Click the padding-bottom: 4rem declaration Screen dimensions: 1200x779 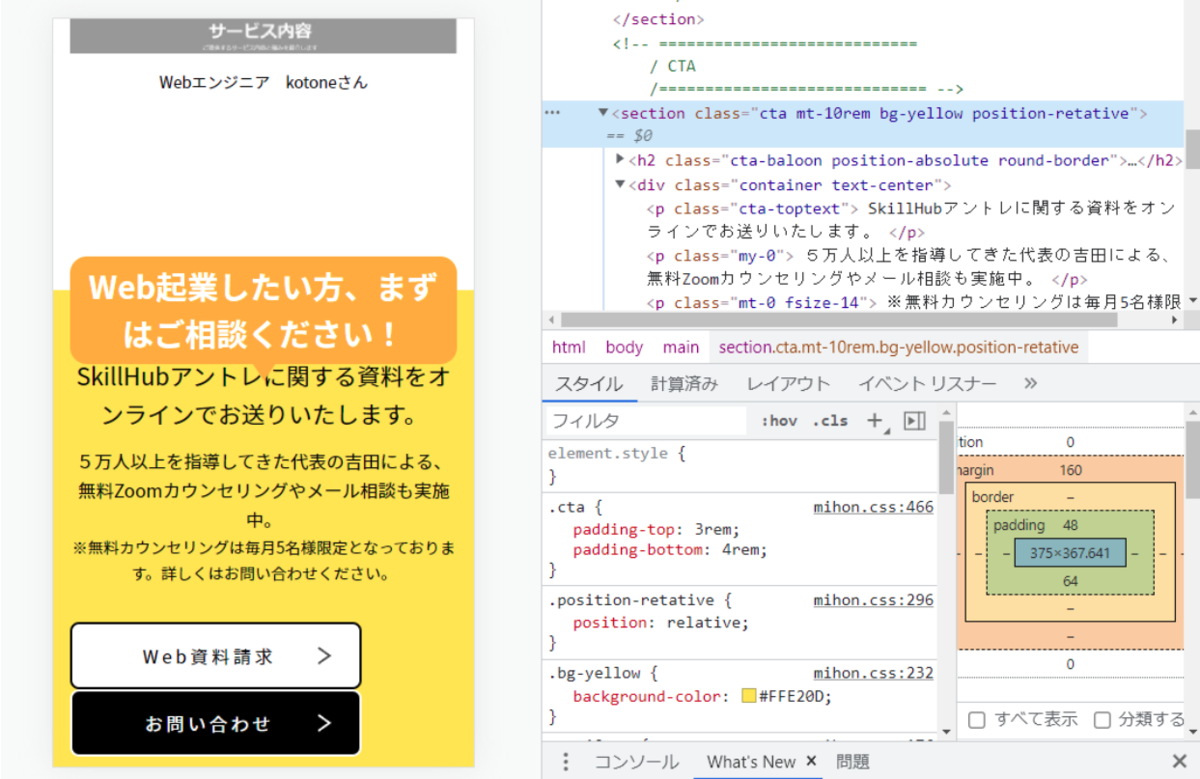point(670,549)
